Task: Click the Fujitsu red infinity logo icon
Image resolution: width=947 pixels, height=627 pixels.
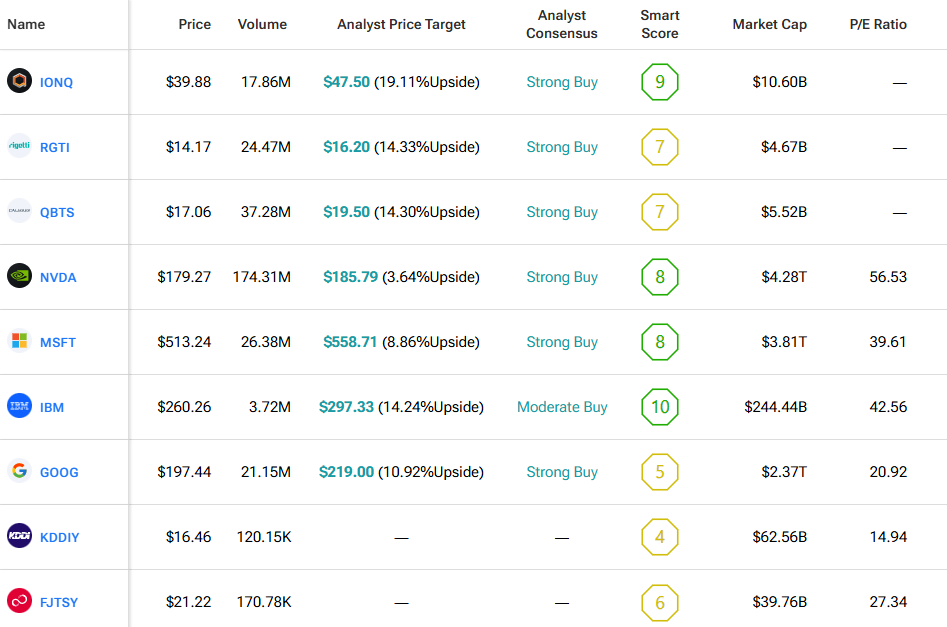Action: click(19, 602)
